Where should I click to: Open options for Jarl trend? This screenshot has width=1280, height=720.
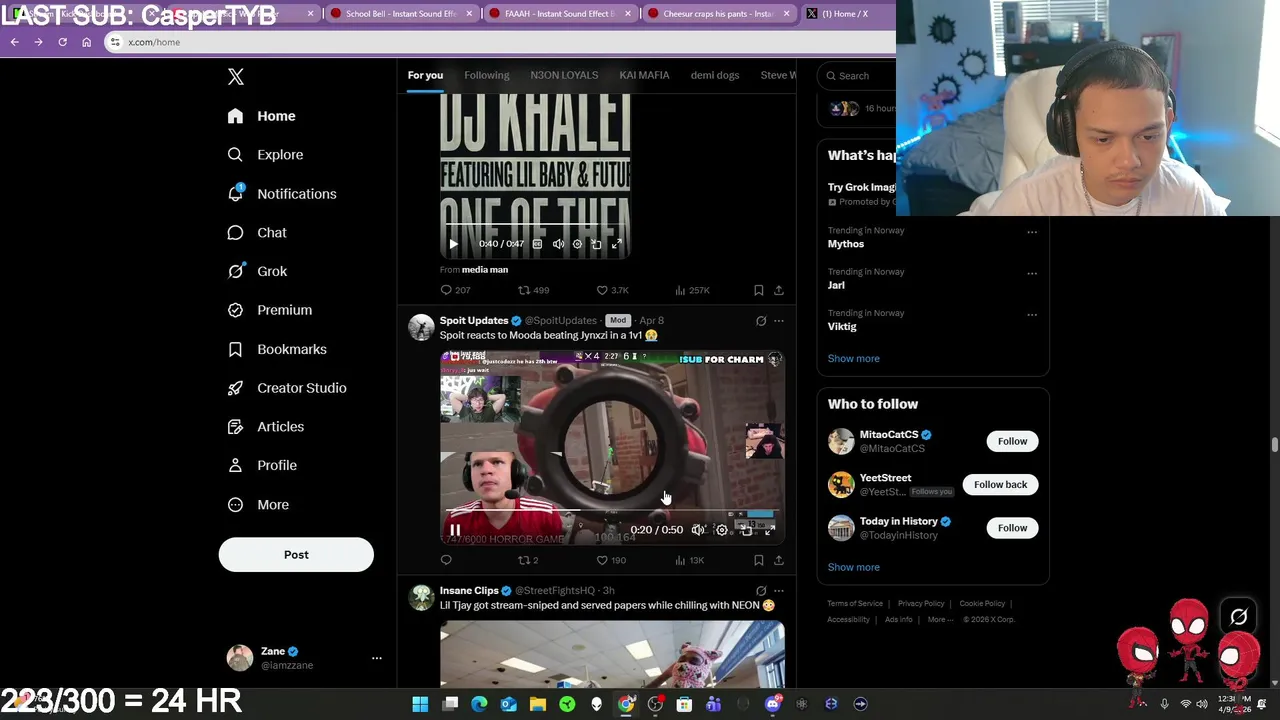coord(1032,273)
